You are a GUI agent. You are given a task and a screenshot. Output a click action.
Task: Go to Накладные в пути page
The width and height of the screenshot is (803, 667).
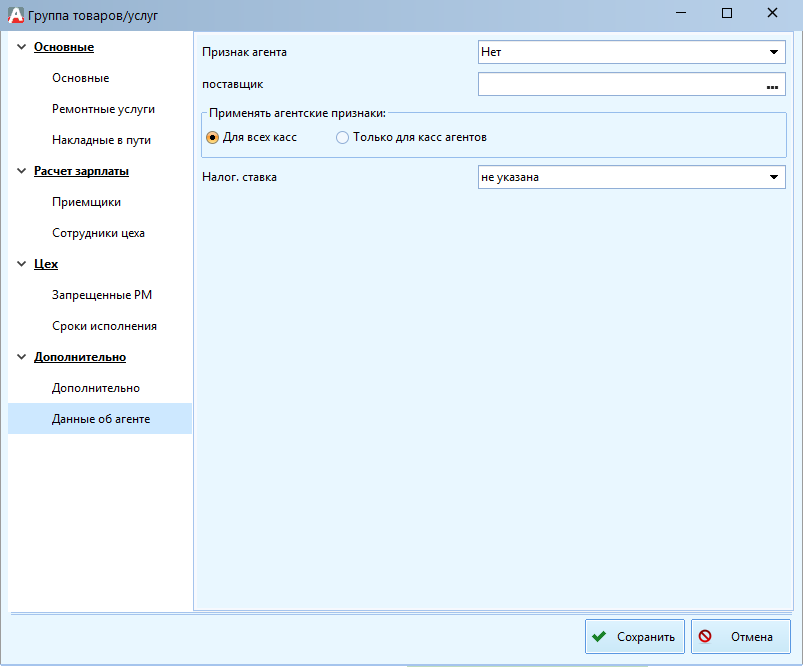click(101, 140)
